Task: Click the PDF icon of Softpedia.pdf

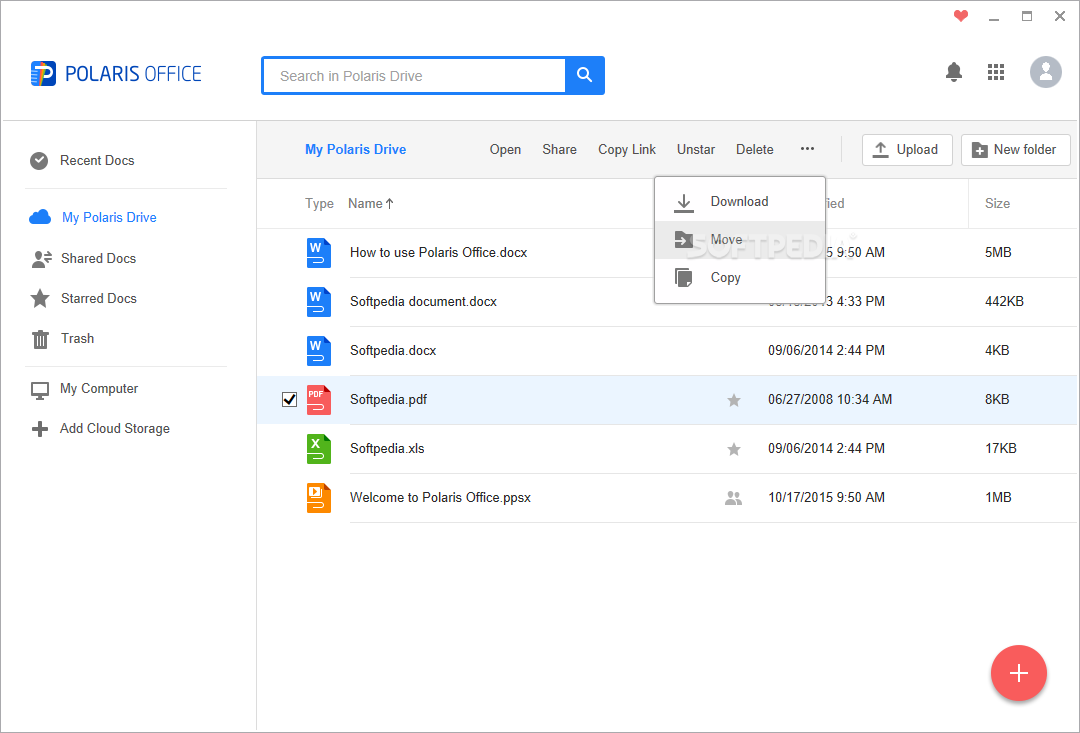Action: [318, 400]
